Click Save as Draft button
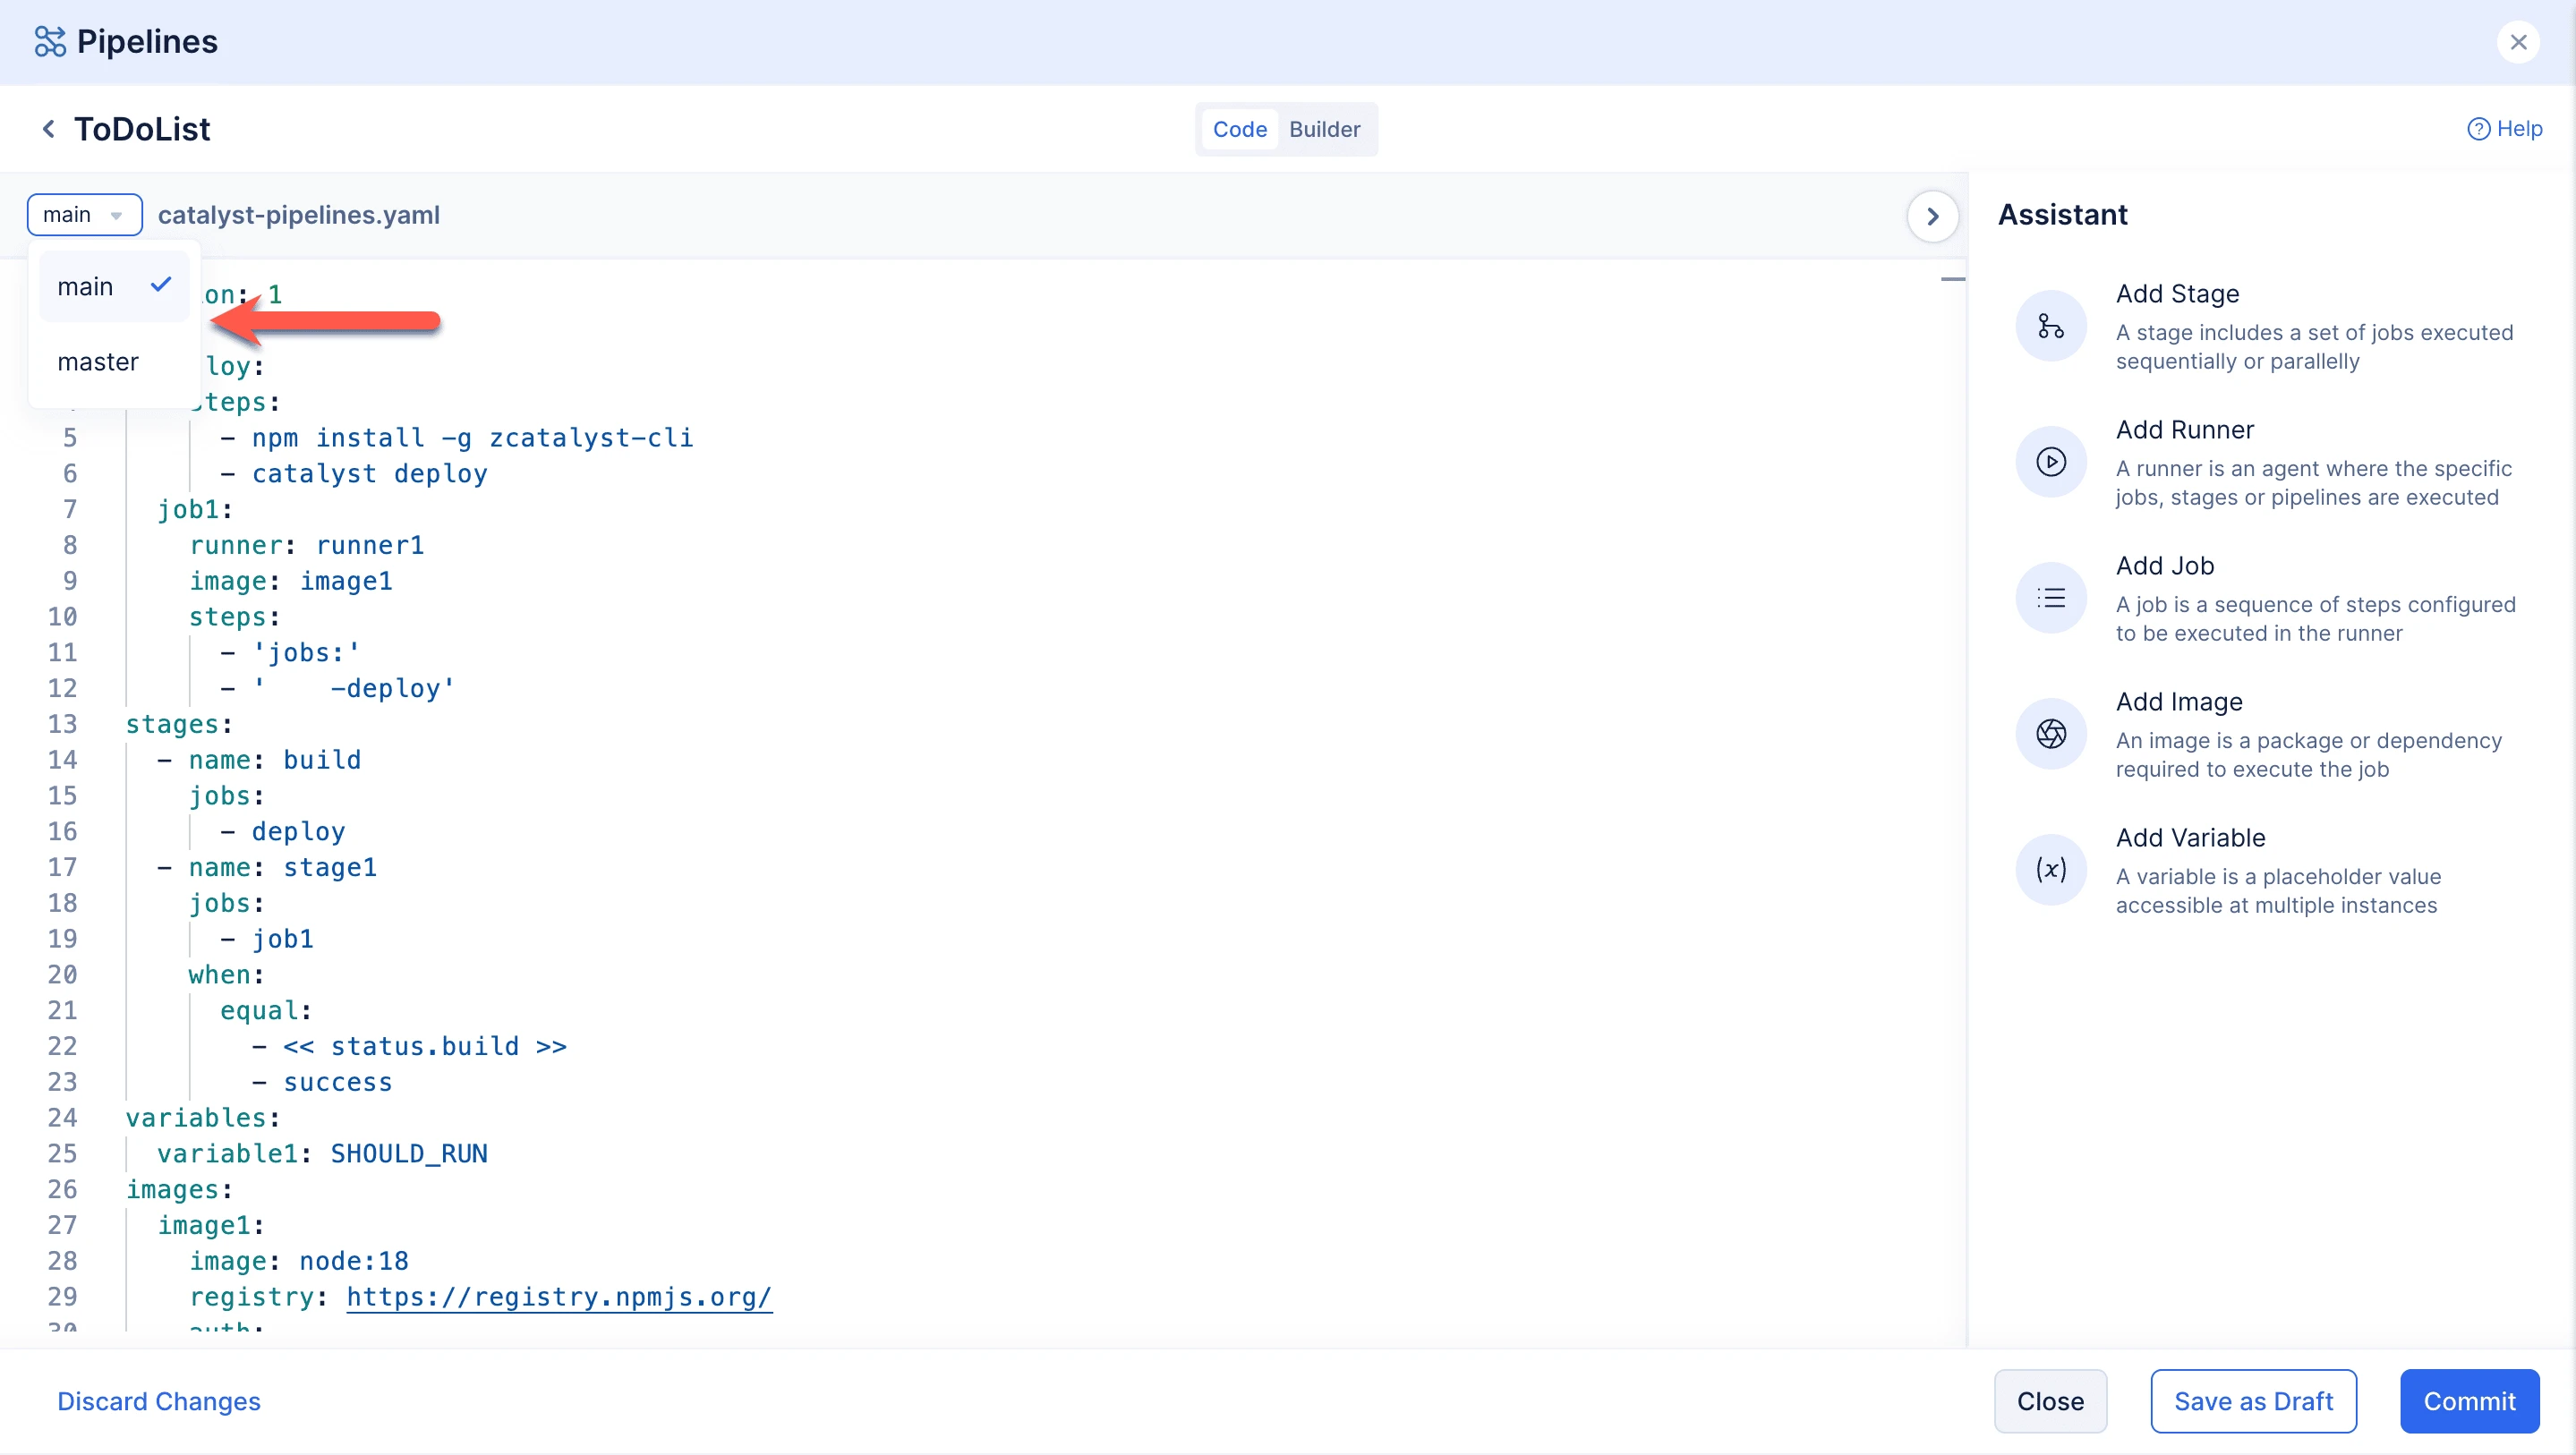This screenshot has height=1455, width=2576. 2253,1401
